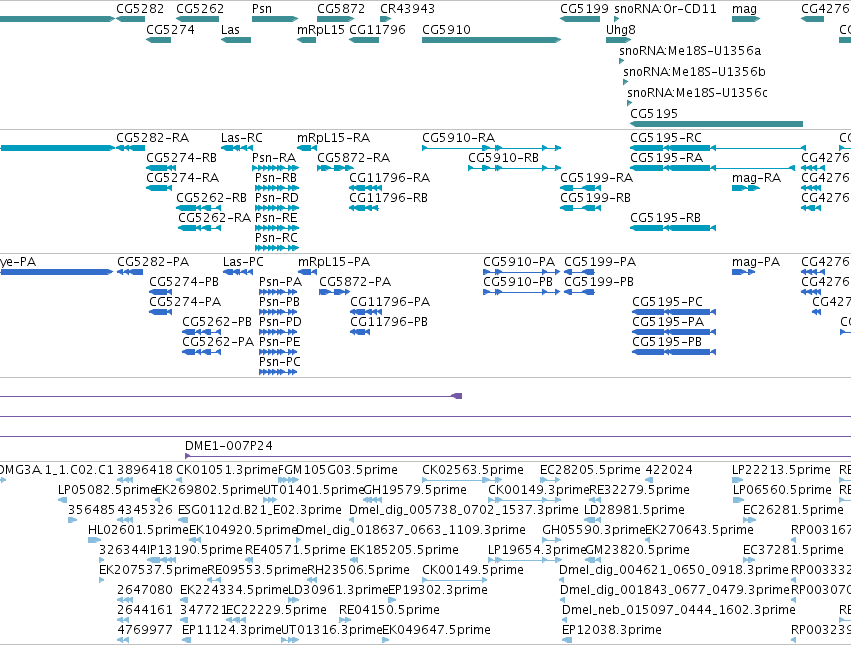Click the Uhg8 gene label
The width and height of the screenshot is (851, 645).
(620, 30)
